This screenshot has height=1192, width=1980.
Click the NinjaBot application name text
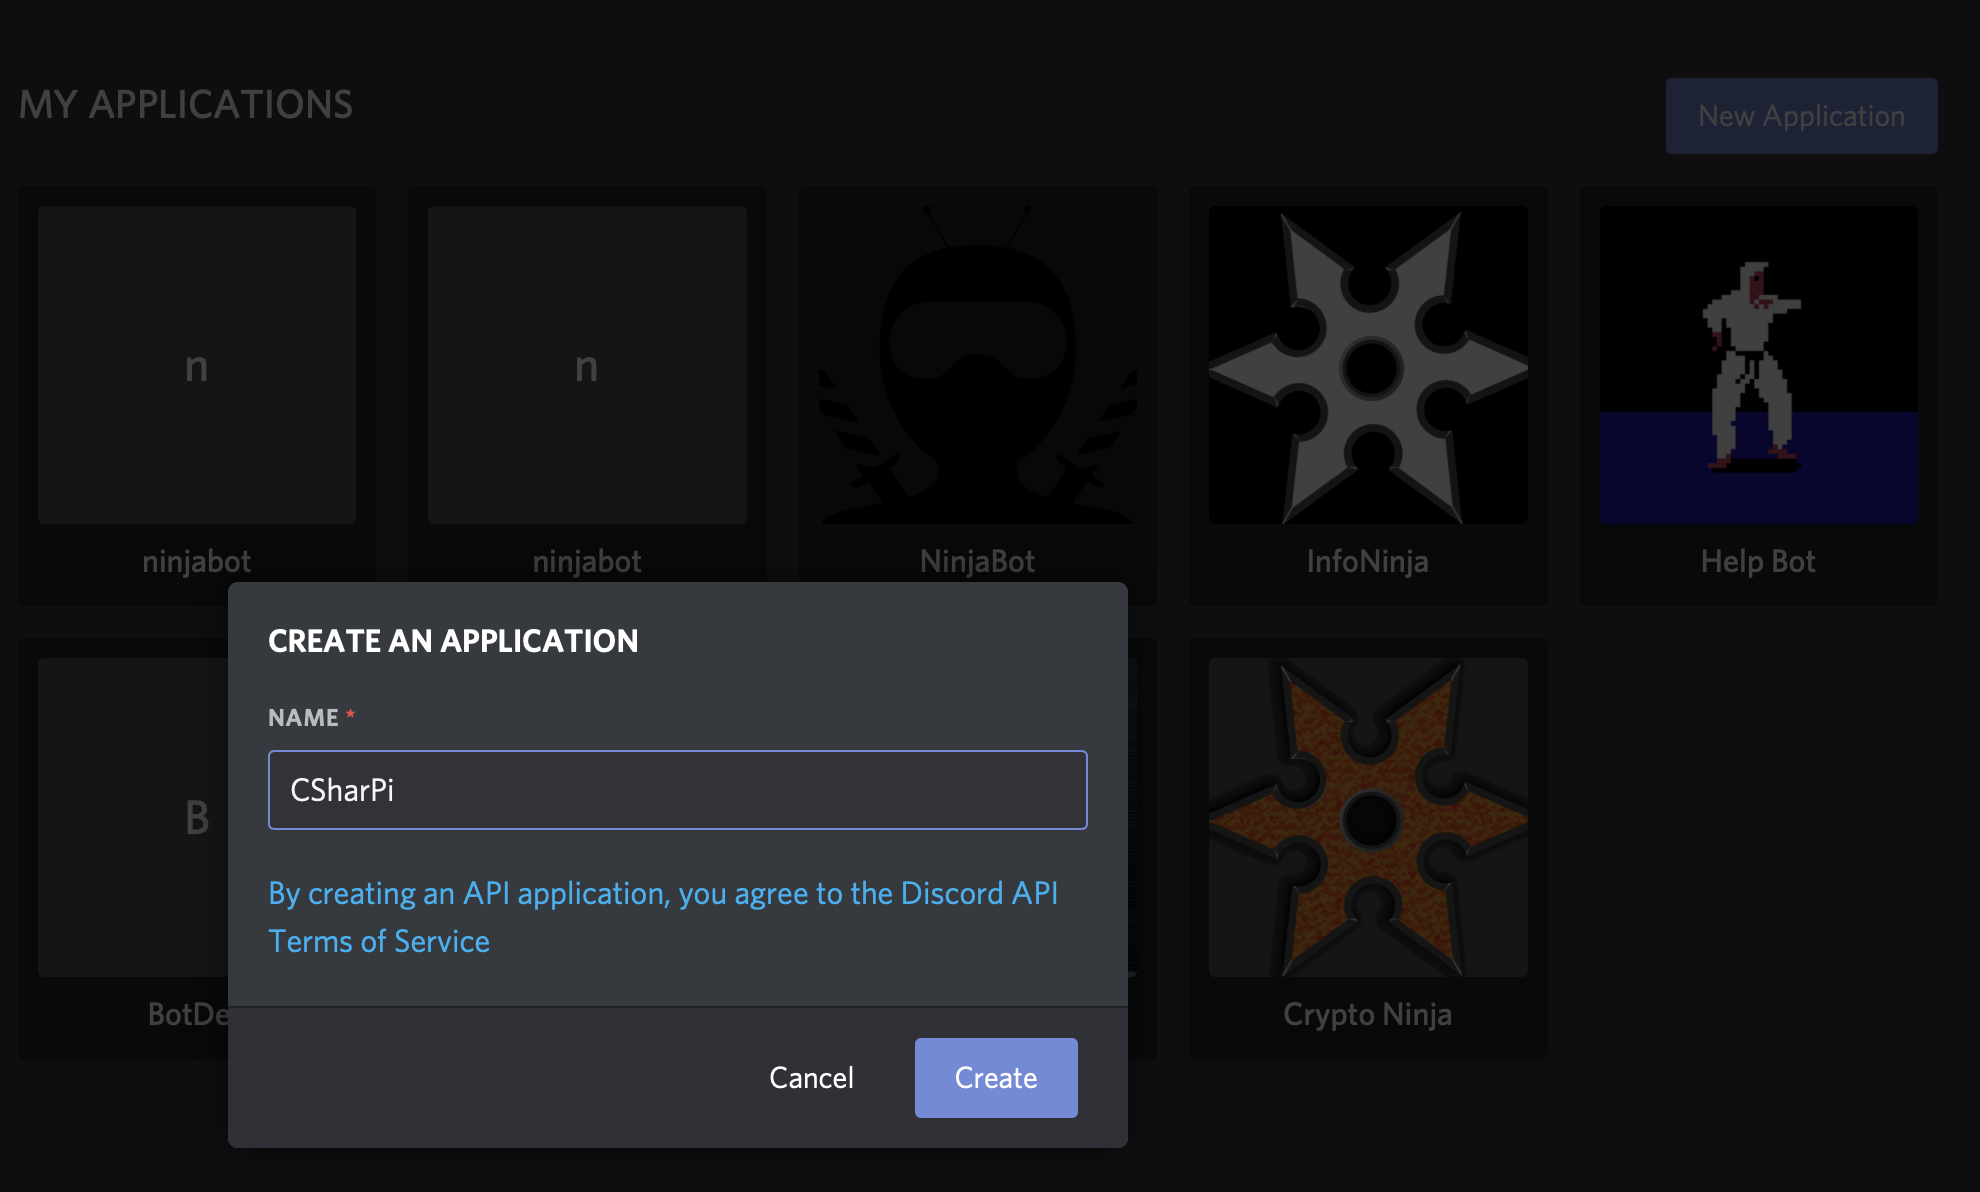pos(977,561)
